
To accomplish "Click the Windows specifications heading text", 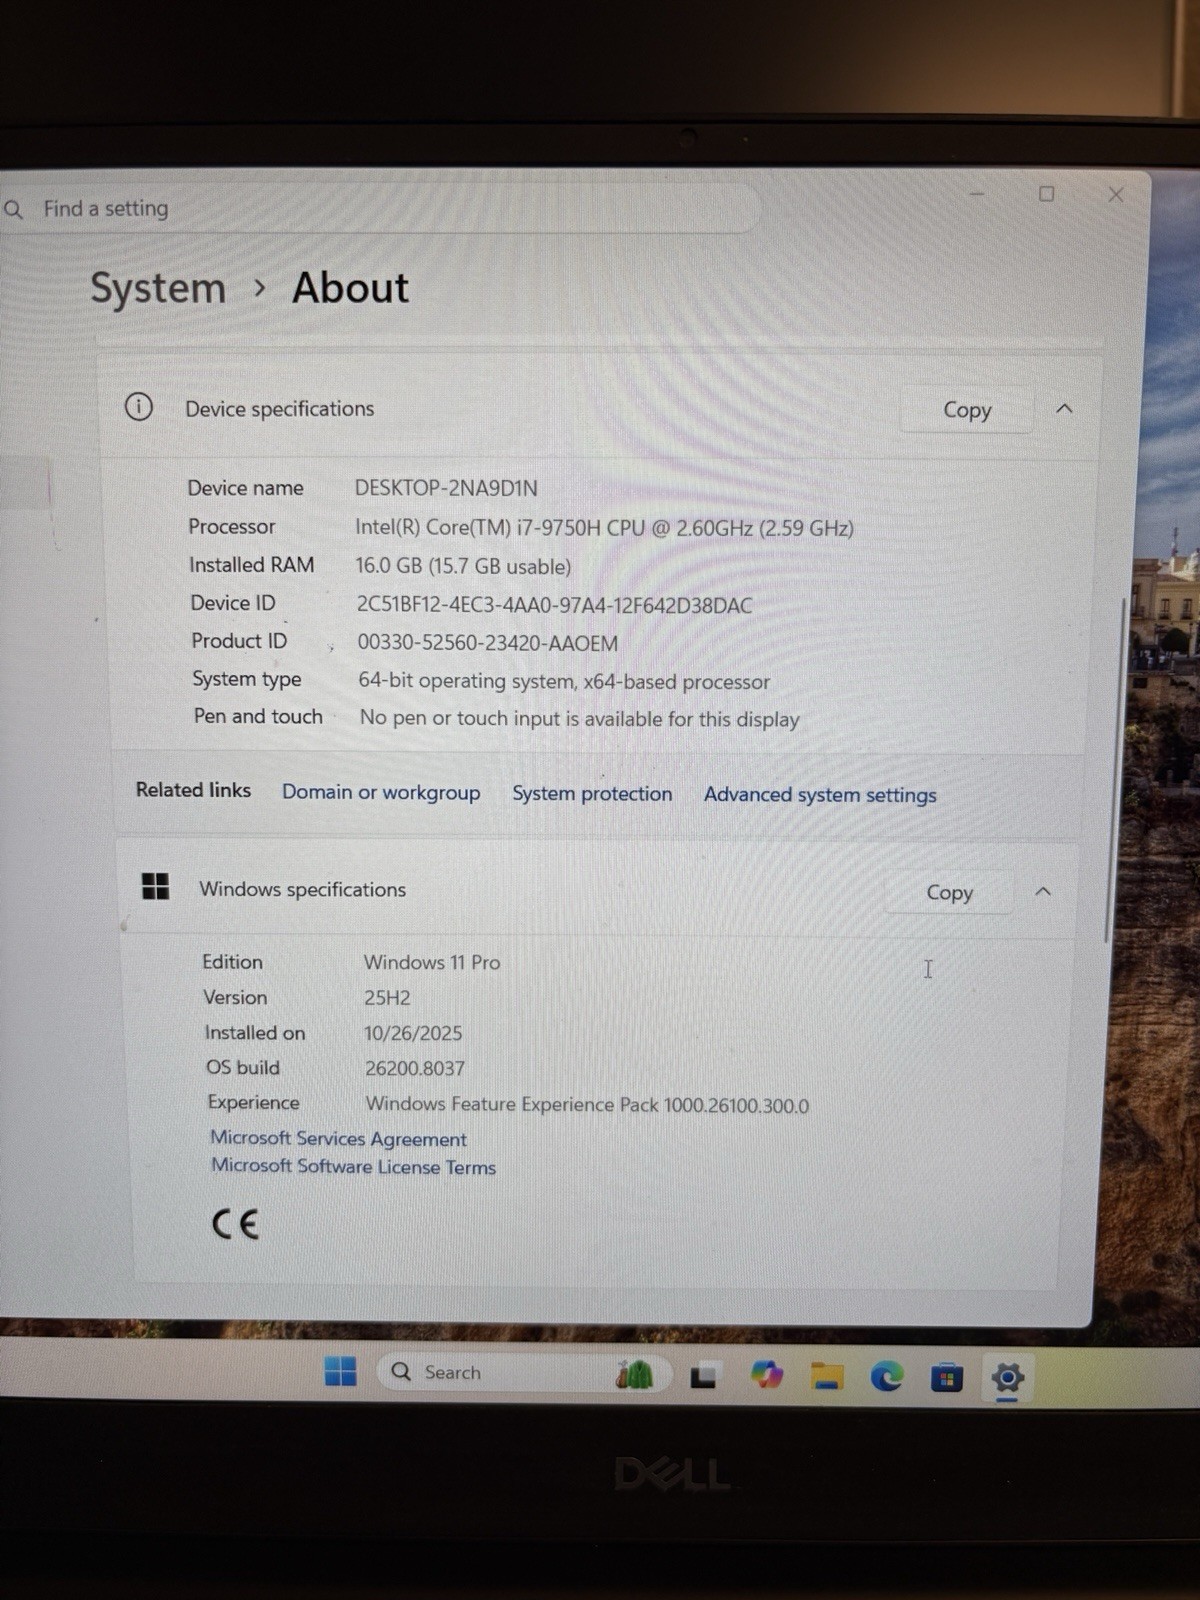I will click(302, 889).
